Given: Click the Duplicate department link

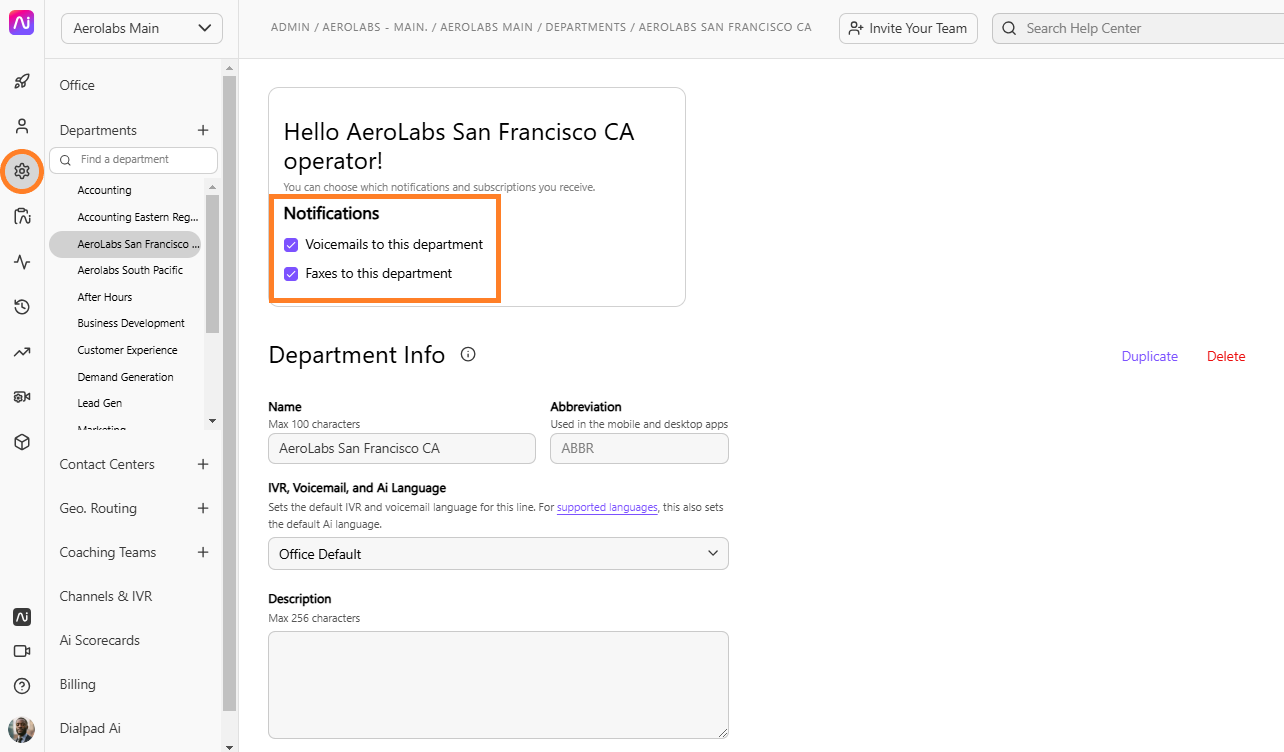Looking at the screenshot, I should [x=1150, y=356].
